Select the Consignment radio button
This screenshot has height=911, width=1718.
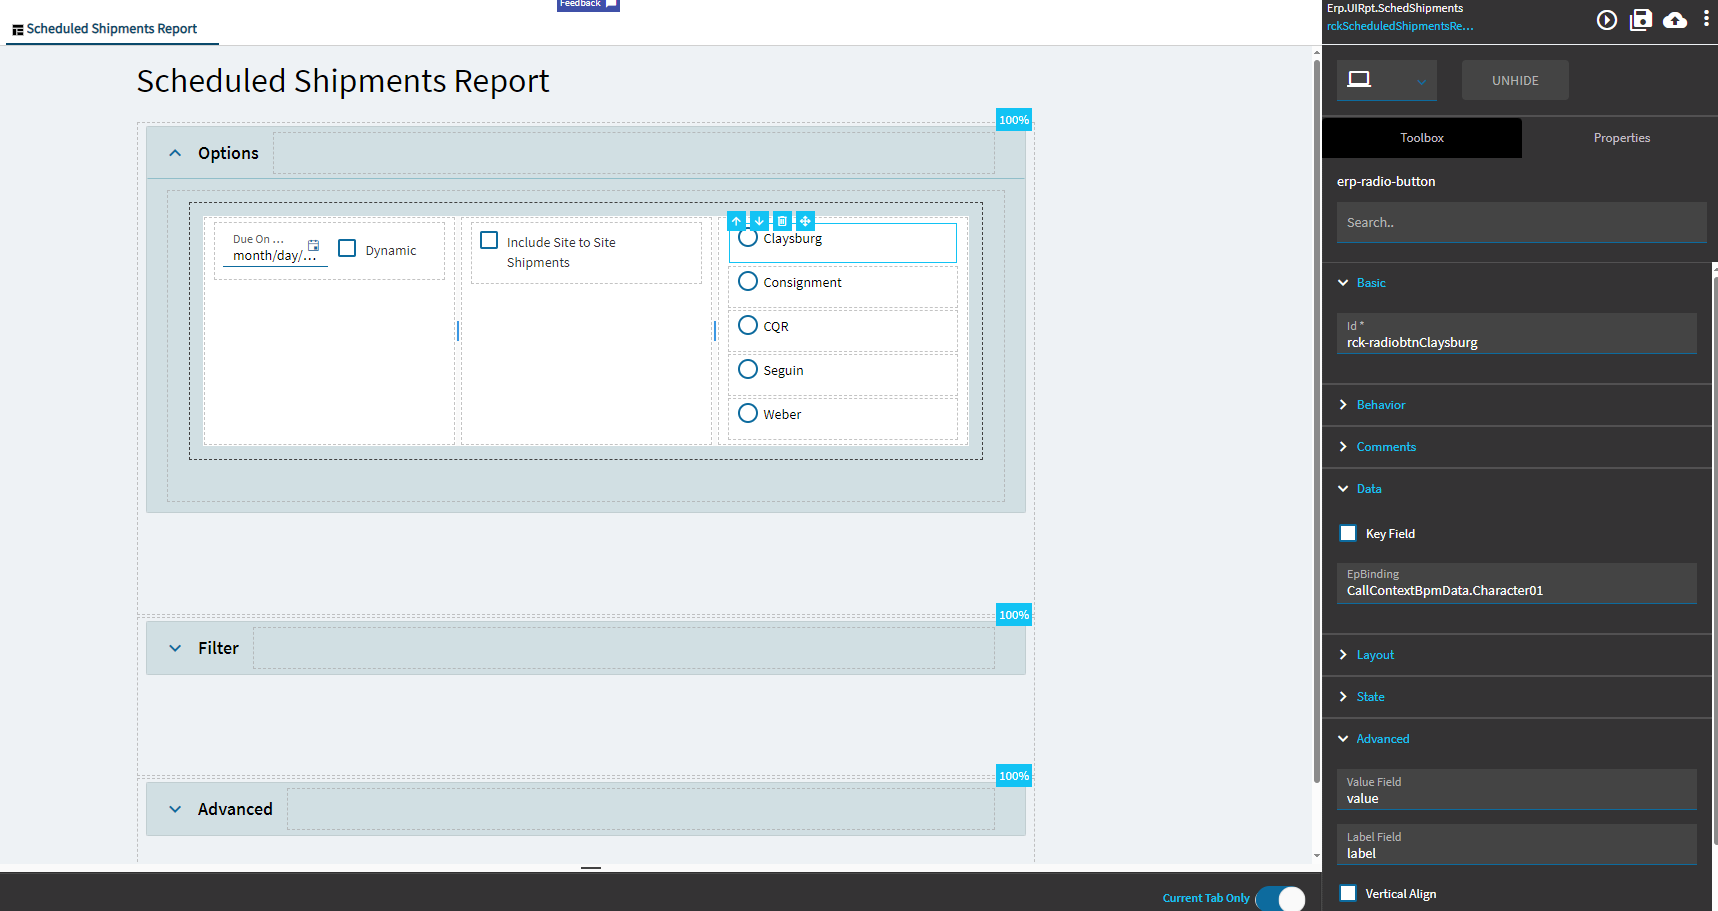(x=748, y=282)
